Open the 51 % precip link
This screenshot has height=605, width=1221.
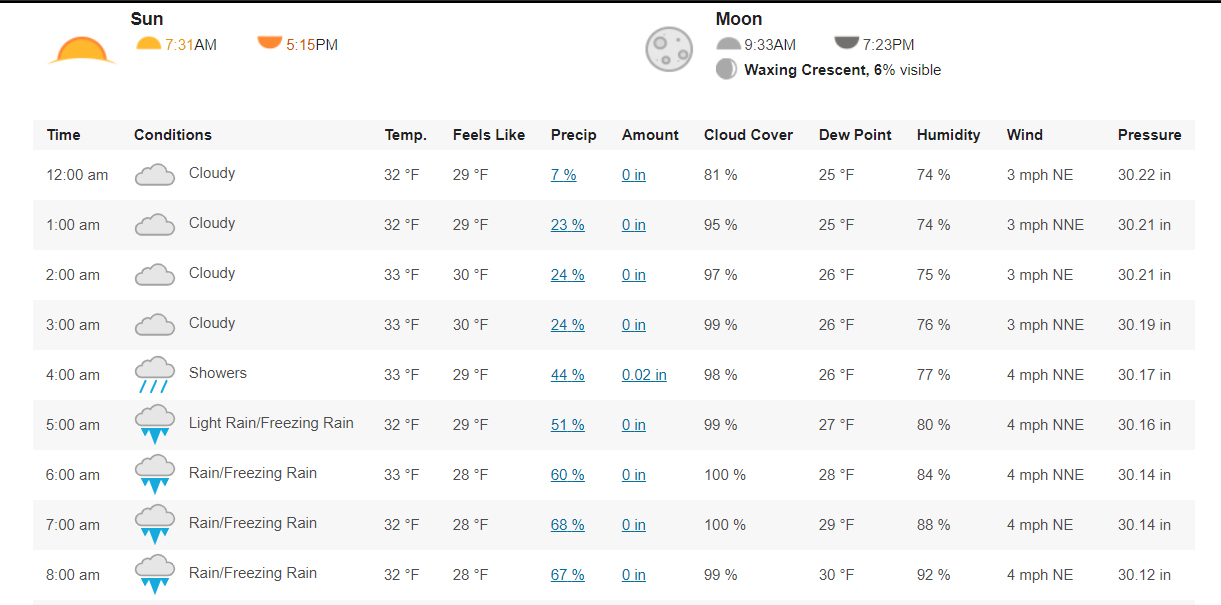(568, 425)
